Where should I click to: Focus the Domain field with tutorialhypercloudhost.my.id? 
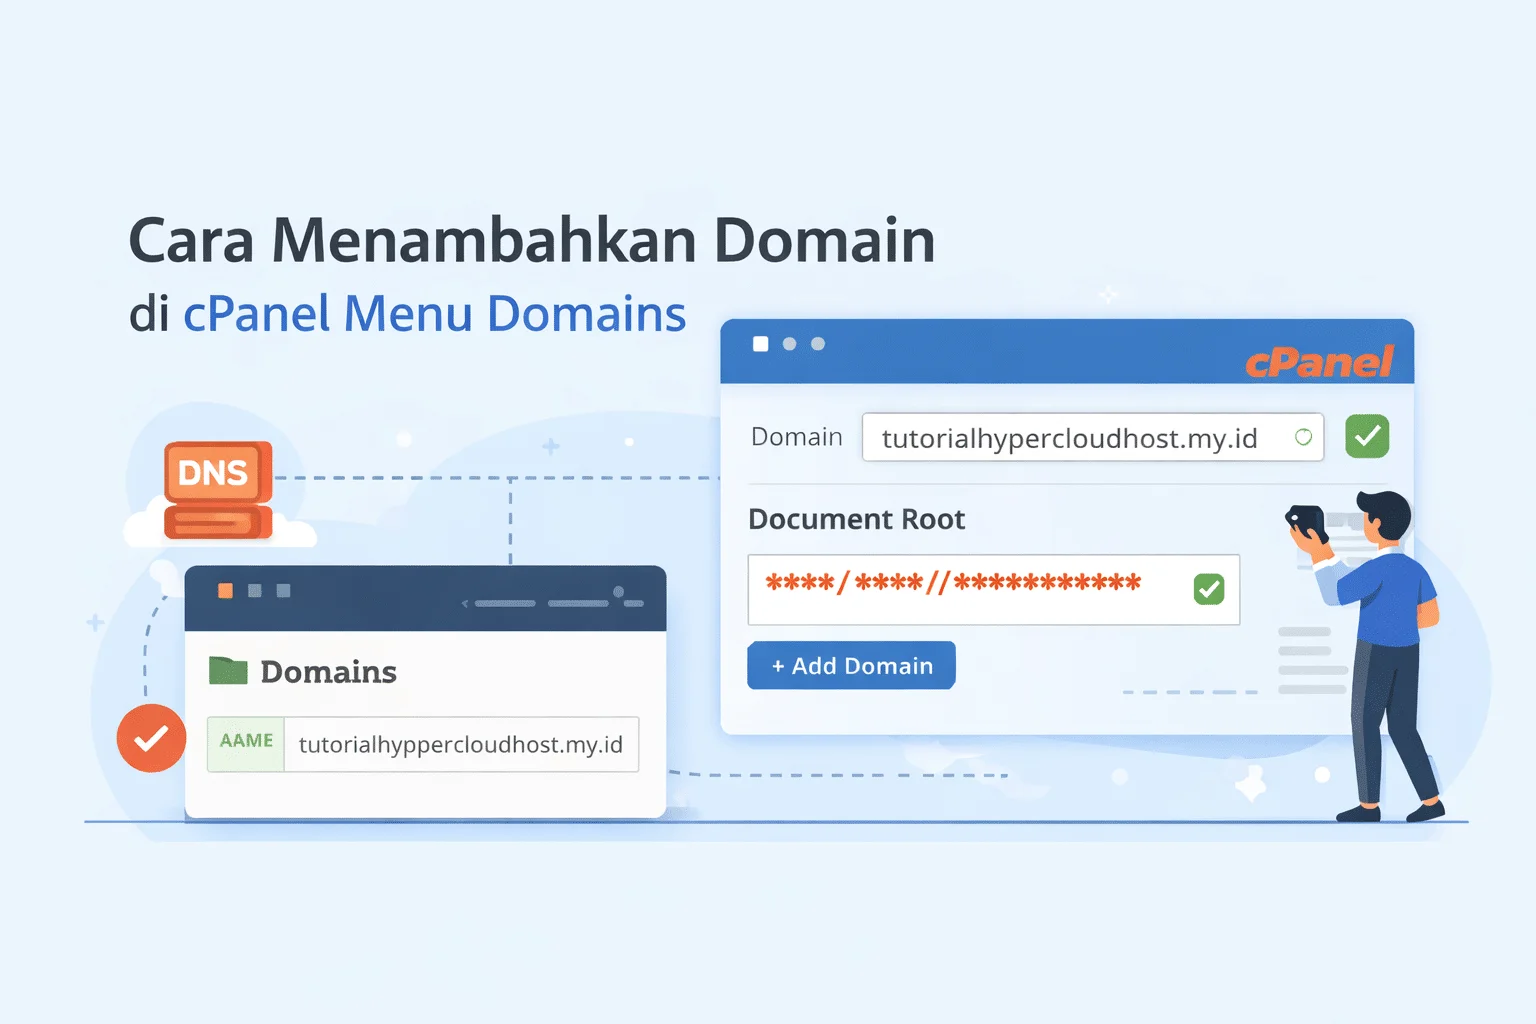(1093, 437)
